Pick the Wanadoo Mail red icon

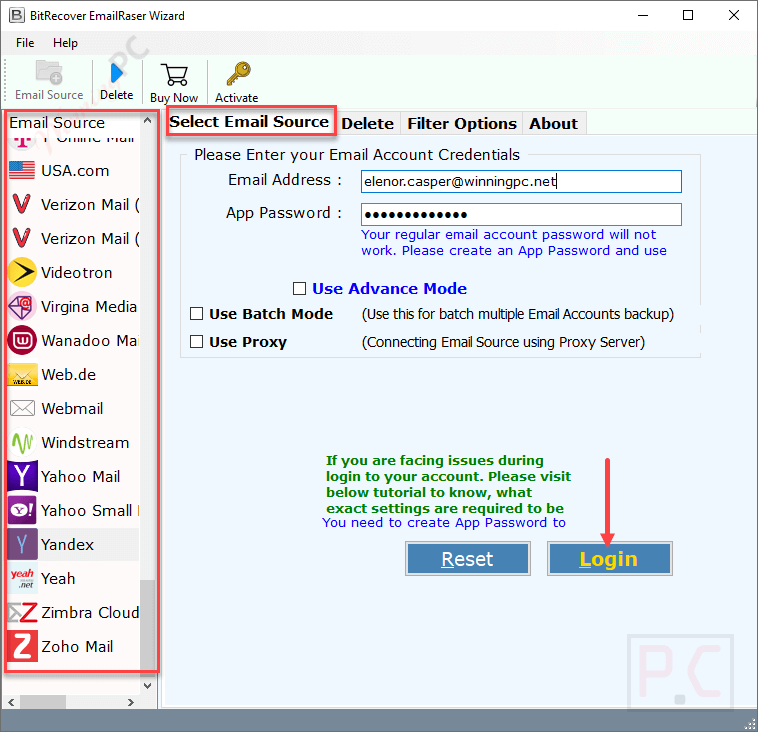pyautogui.click(x=22, y=340)
